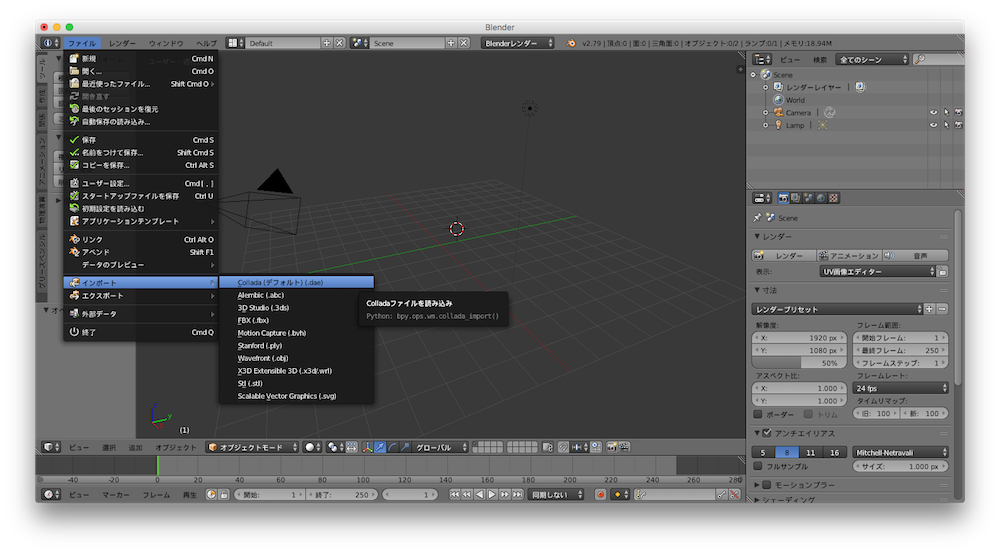The width and height of the screenshot is (1000, 553).
Task: Click the record auto-keyframe button
Action: click(600, 495)
